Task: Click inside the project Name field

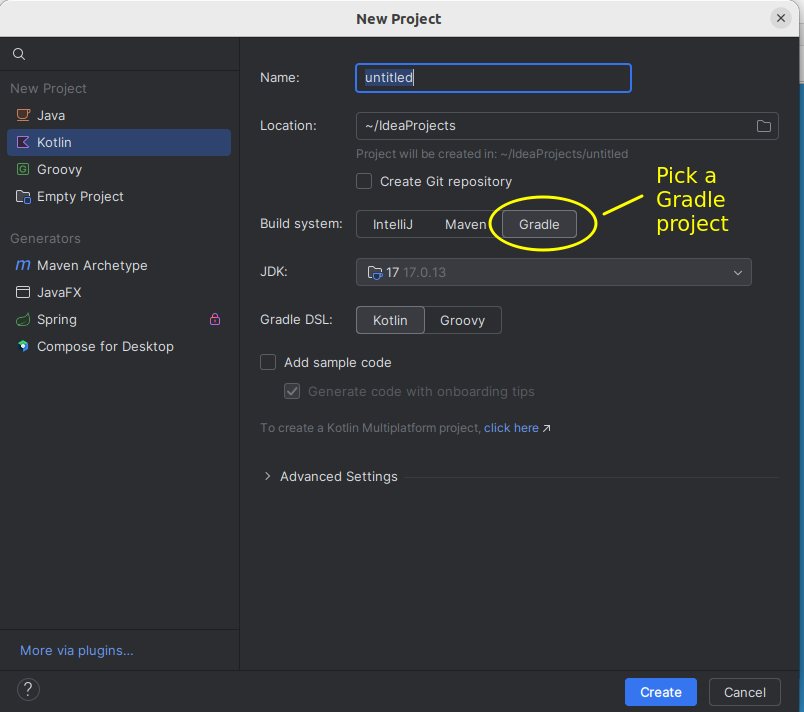Action: (x=493, y=78)
